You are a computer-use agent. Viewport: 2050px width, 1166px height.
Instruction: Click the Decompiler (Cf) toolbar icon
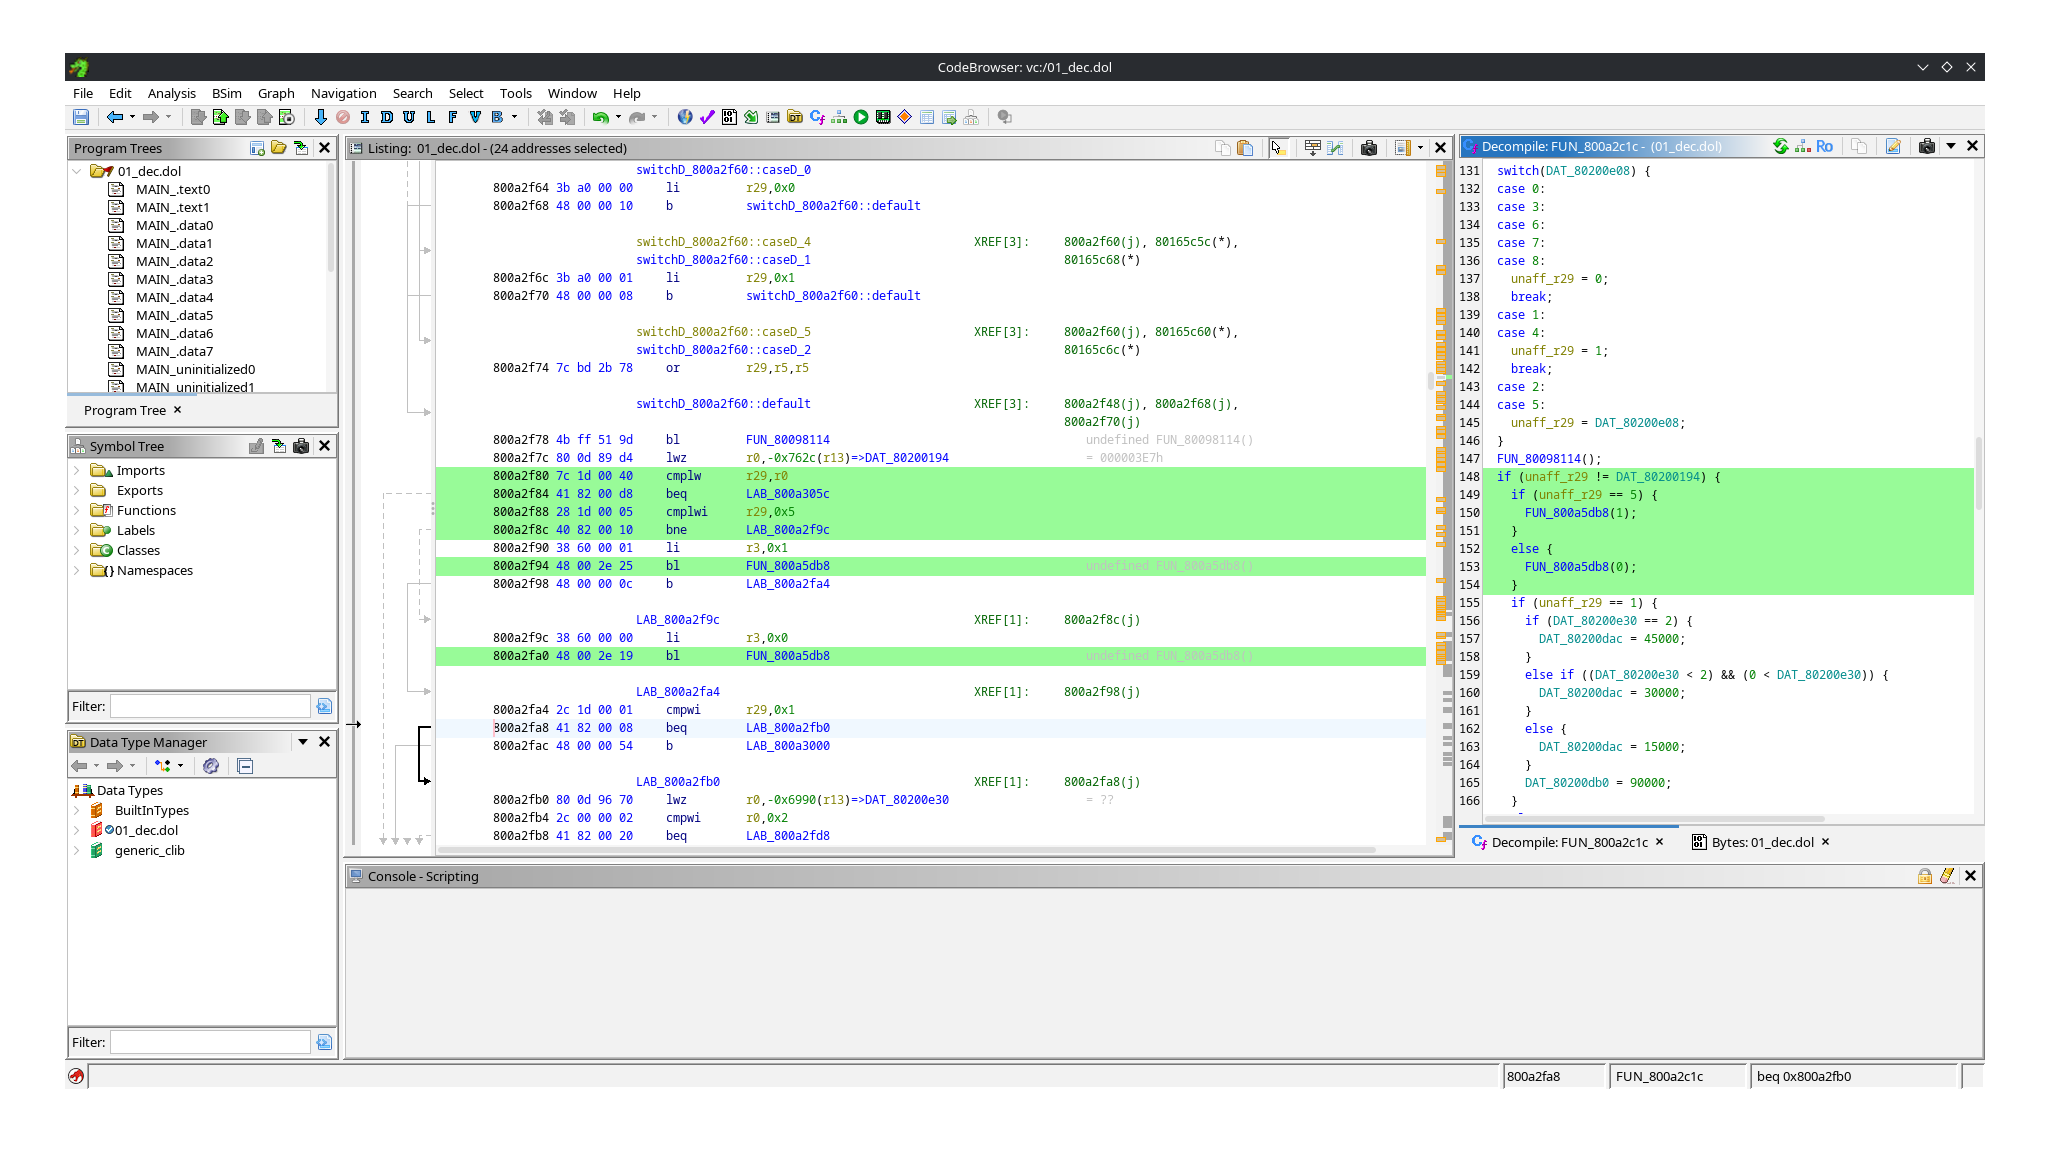[x=817, y=117]
